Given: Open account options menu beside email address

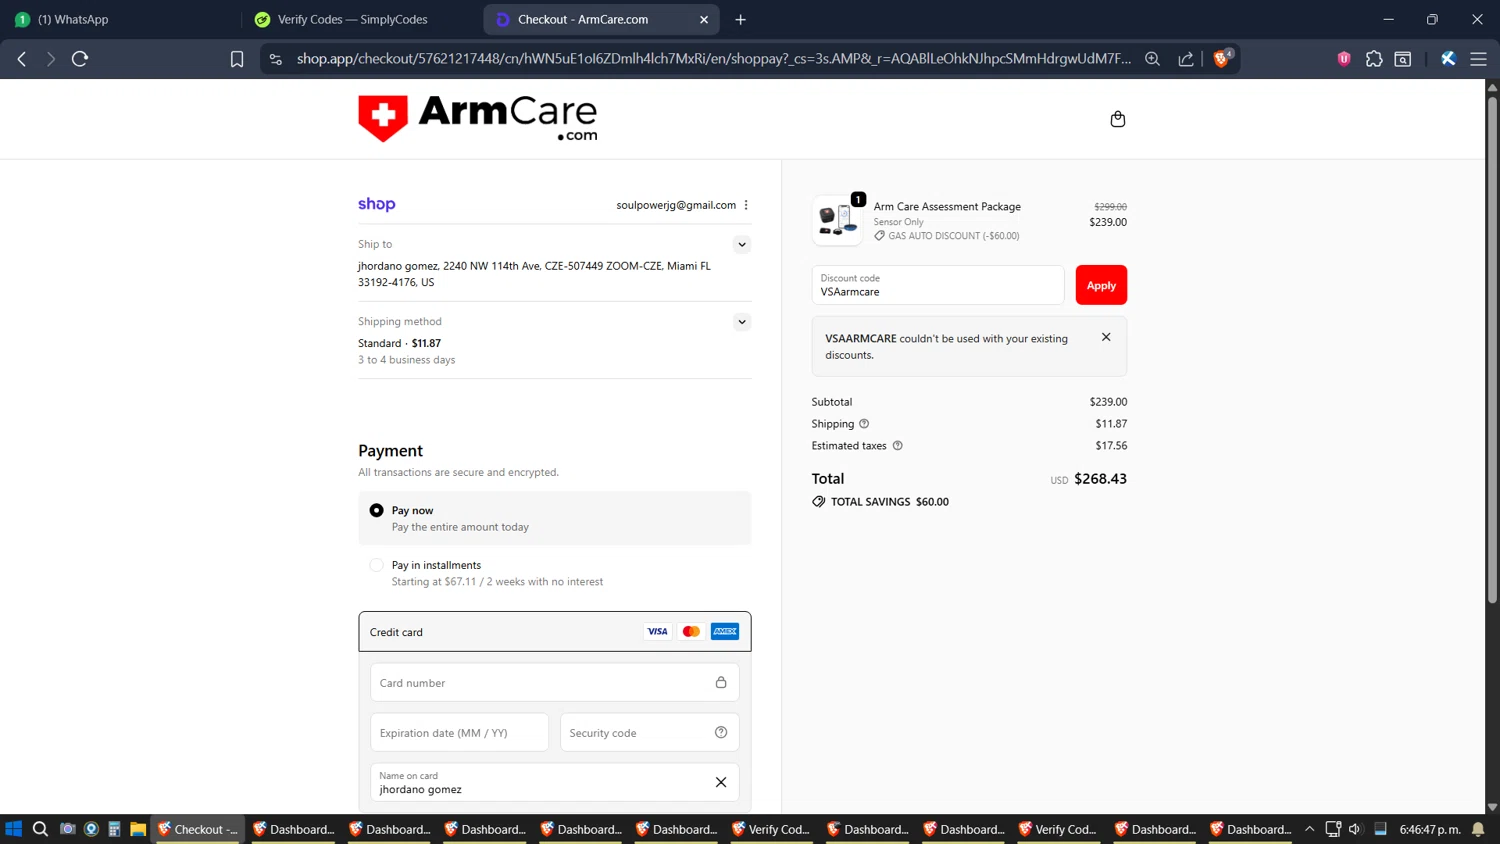Looking at the screenshot, I should point(746,205).
